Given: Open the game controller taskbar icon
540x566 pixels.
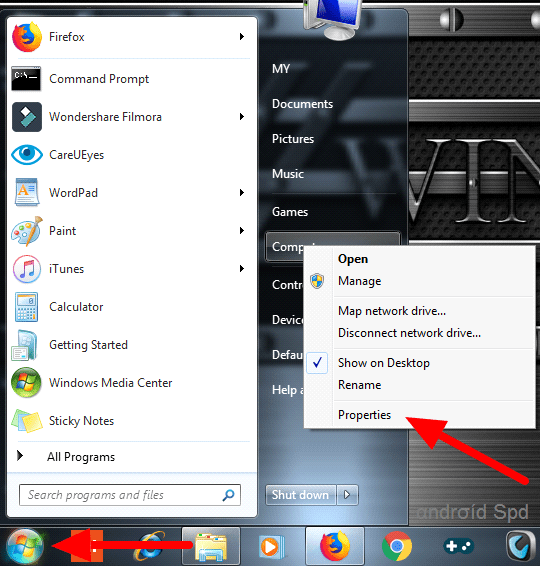Looking at the screenshot, I should pyautogui.click(x=458, y=546).
